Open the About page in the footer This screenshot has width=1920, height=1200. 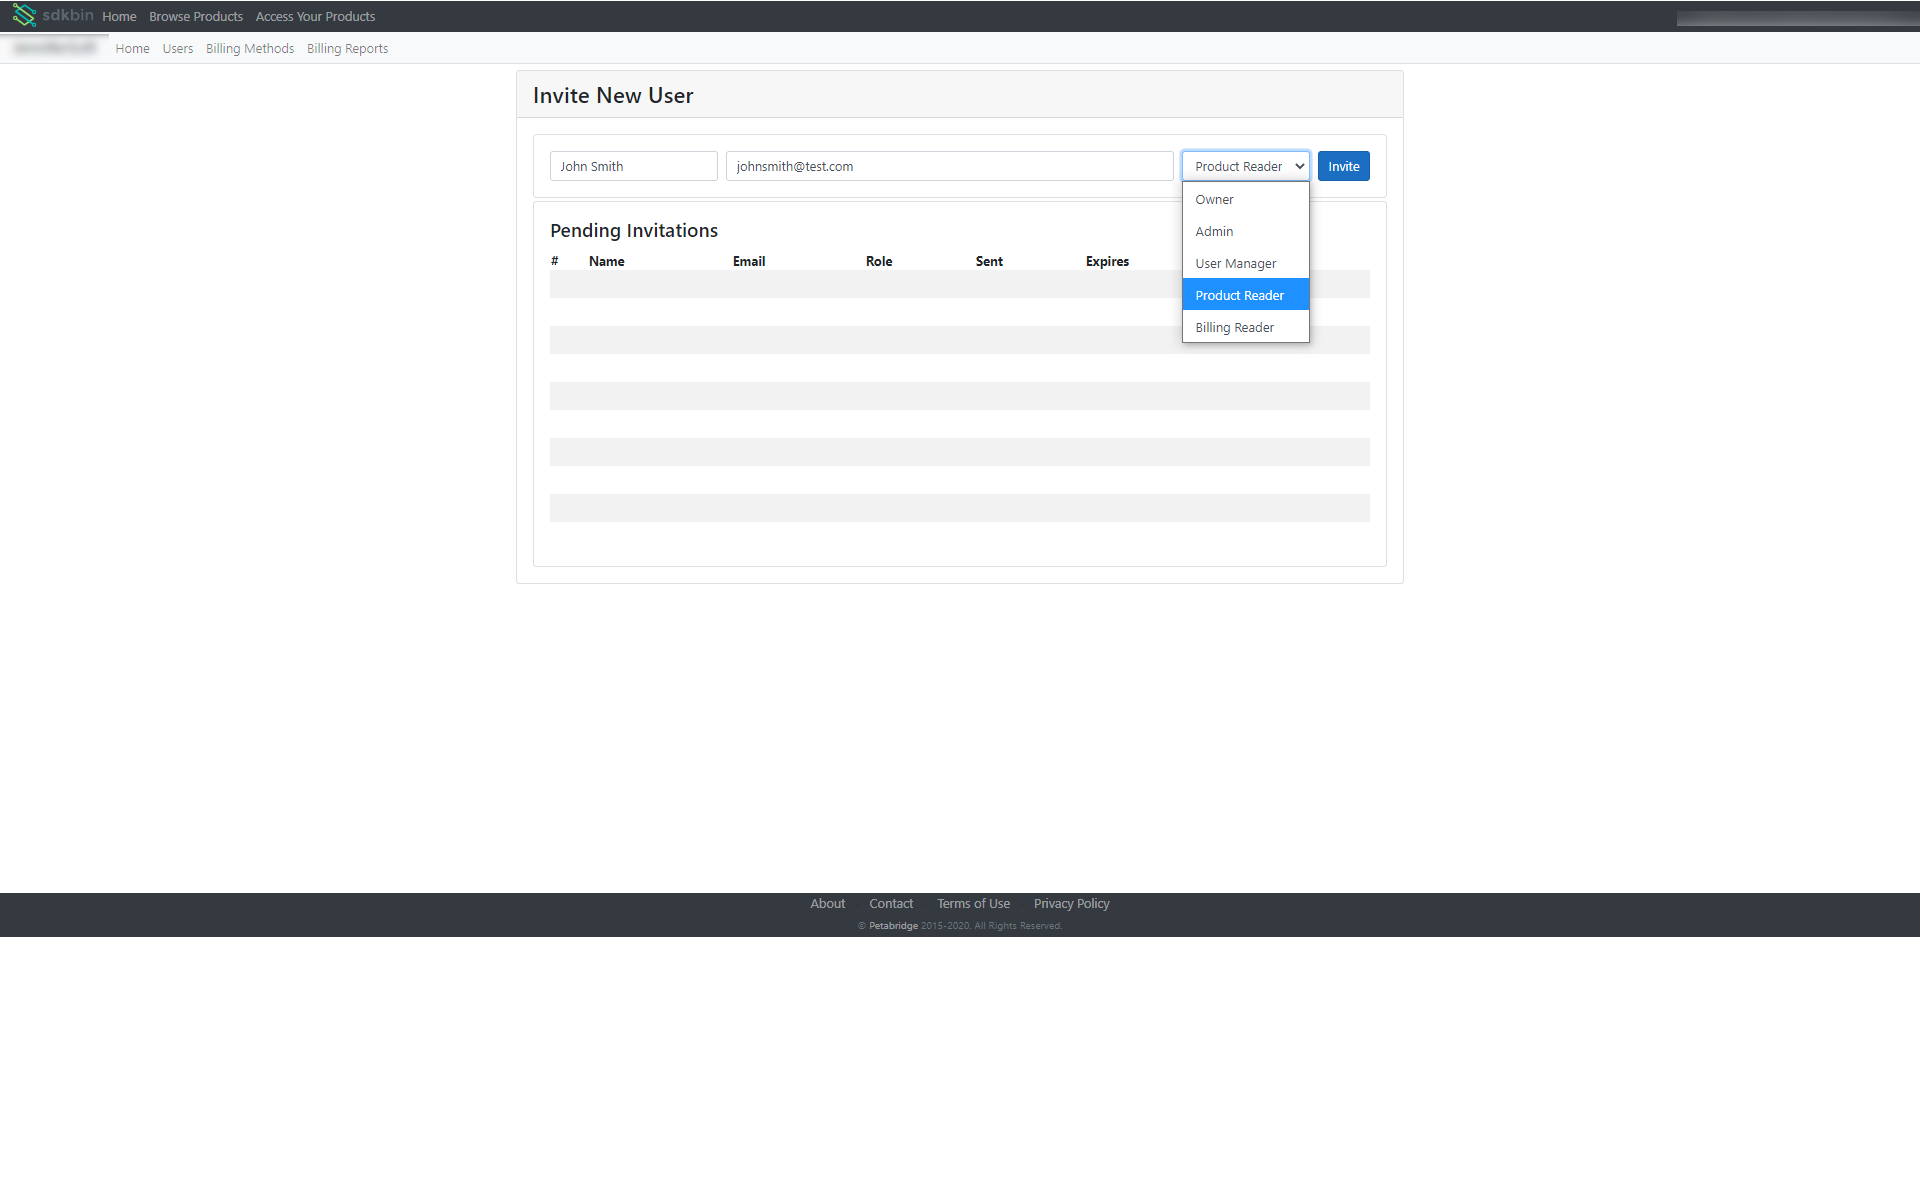(827, 903)
